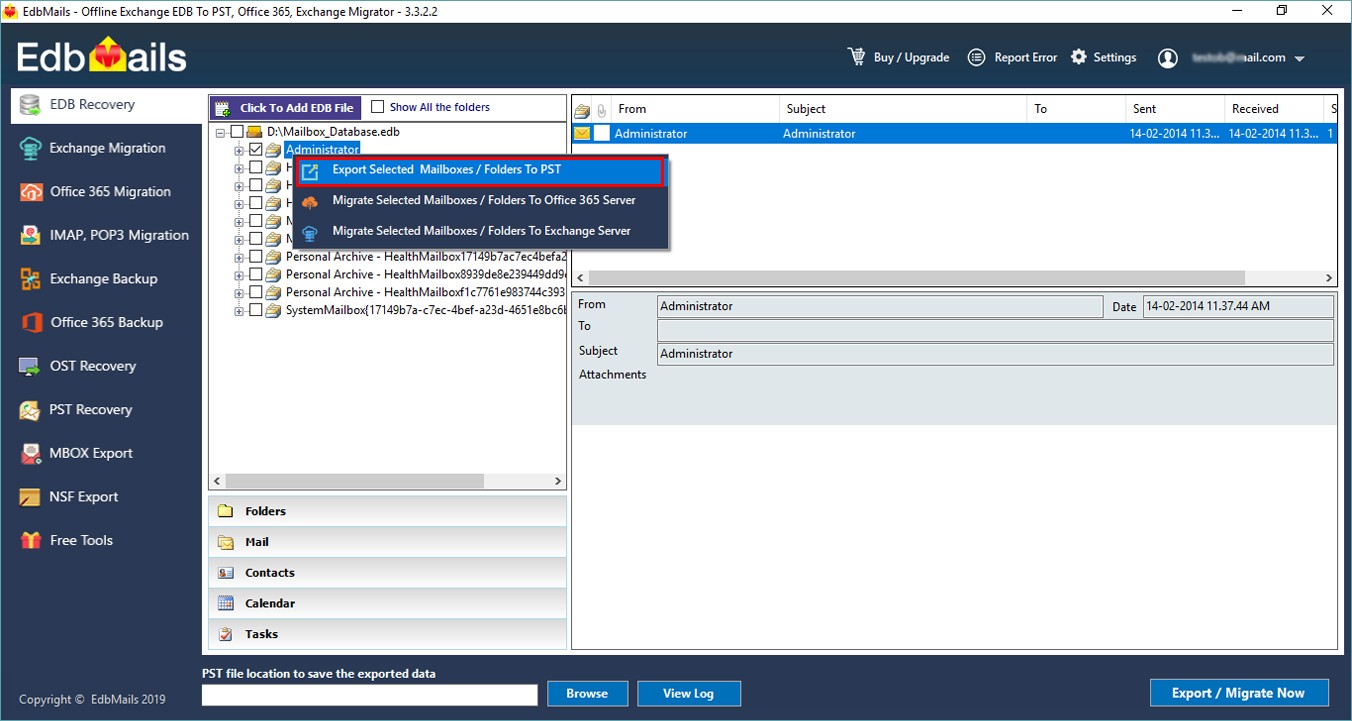Select MBOX Export in the sidebar
Image resolution: width=1352 pixels, height=721 pixels.
pos(31,453)
